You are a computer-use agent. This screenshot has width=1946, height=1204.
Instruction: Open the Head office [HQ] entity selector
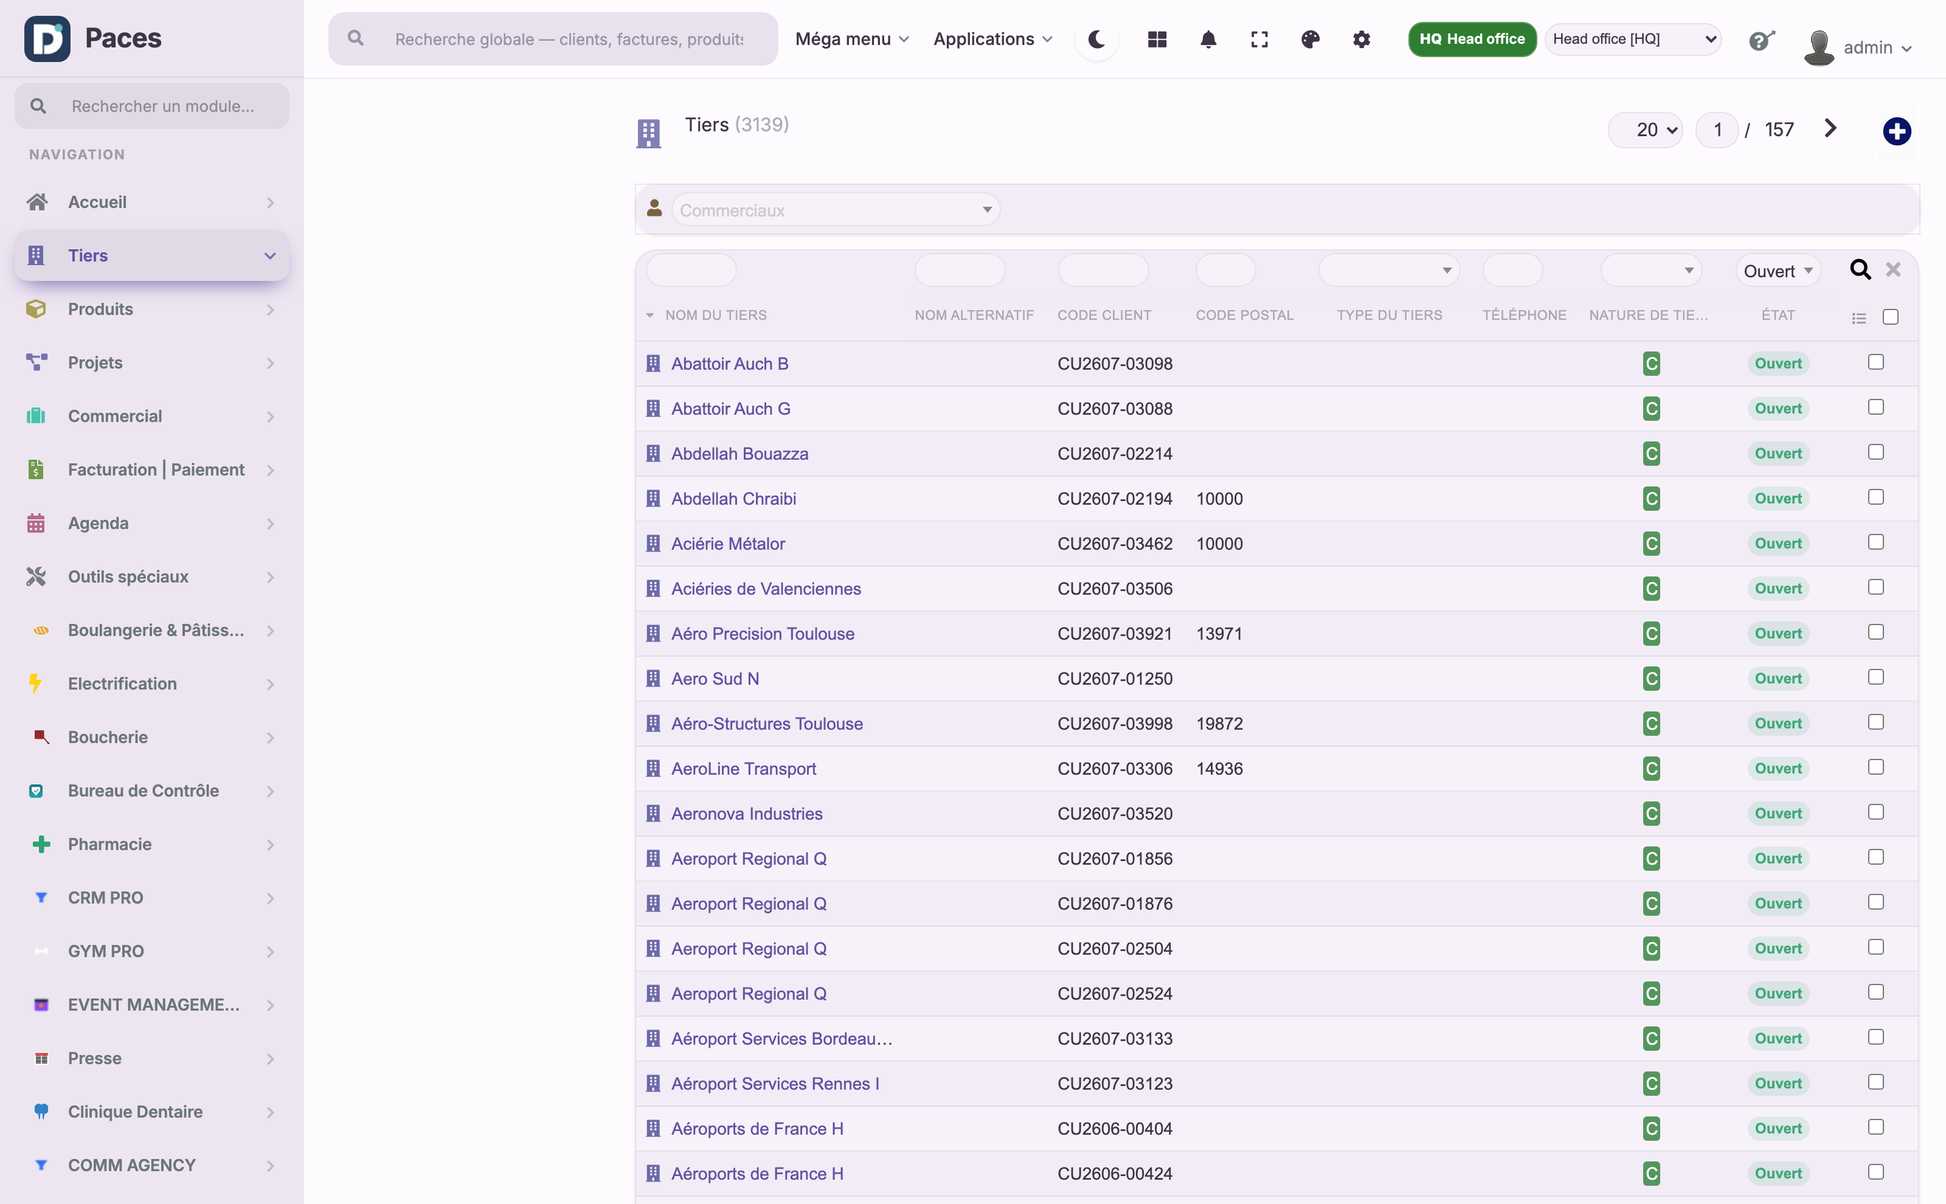(x=1633, y=39)
